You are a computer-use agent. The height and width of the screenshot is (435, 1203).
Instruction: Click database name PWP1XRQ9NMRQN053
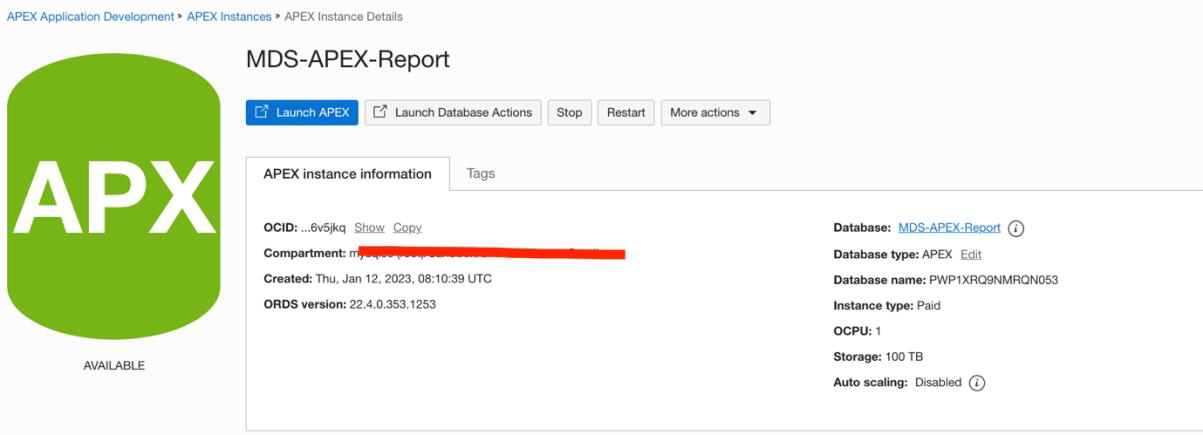pos(994,280)
